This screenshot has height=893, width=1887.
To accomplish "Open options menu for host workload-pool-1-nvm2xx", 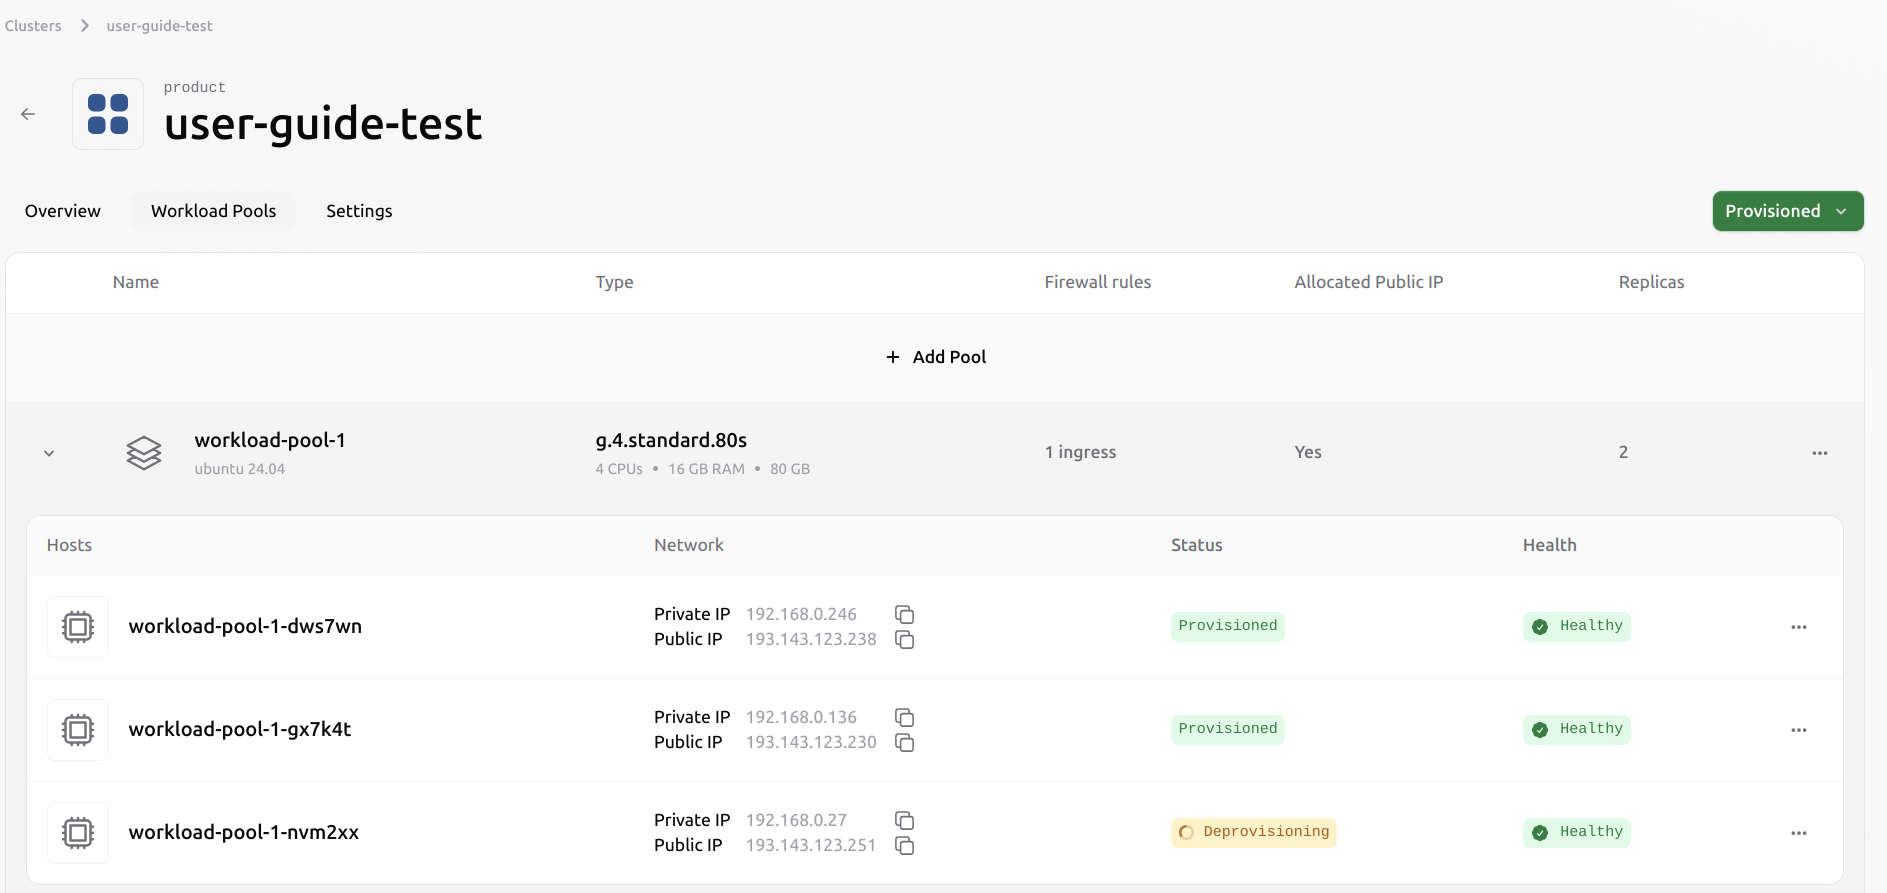I will coord(1799,833).
